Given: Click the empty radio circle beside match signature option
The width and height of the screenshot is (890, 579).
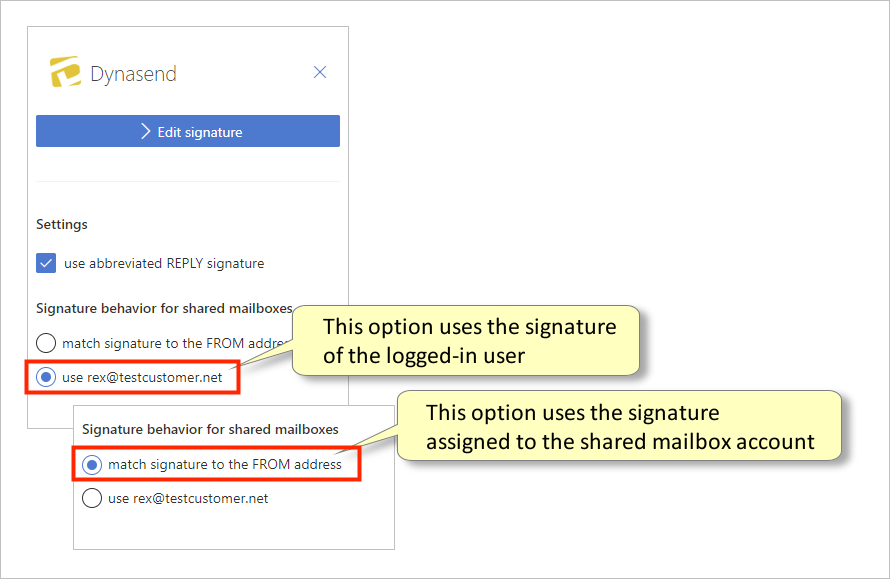Looking at the screenshot, I should (x=45, y=343).
